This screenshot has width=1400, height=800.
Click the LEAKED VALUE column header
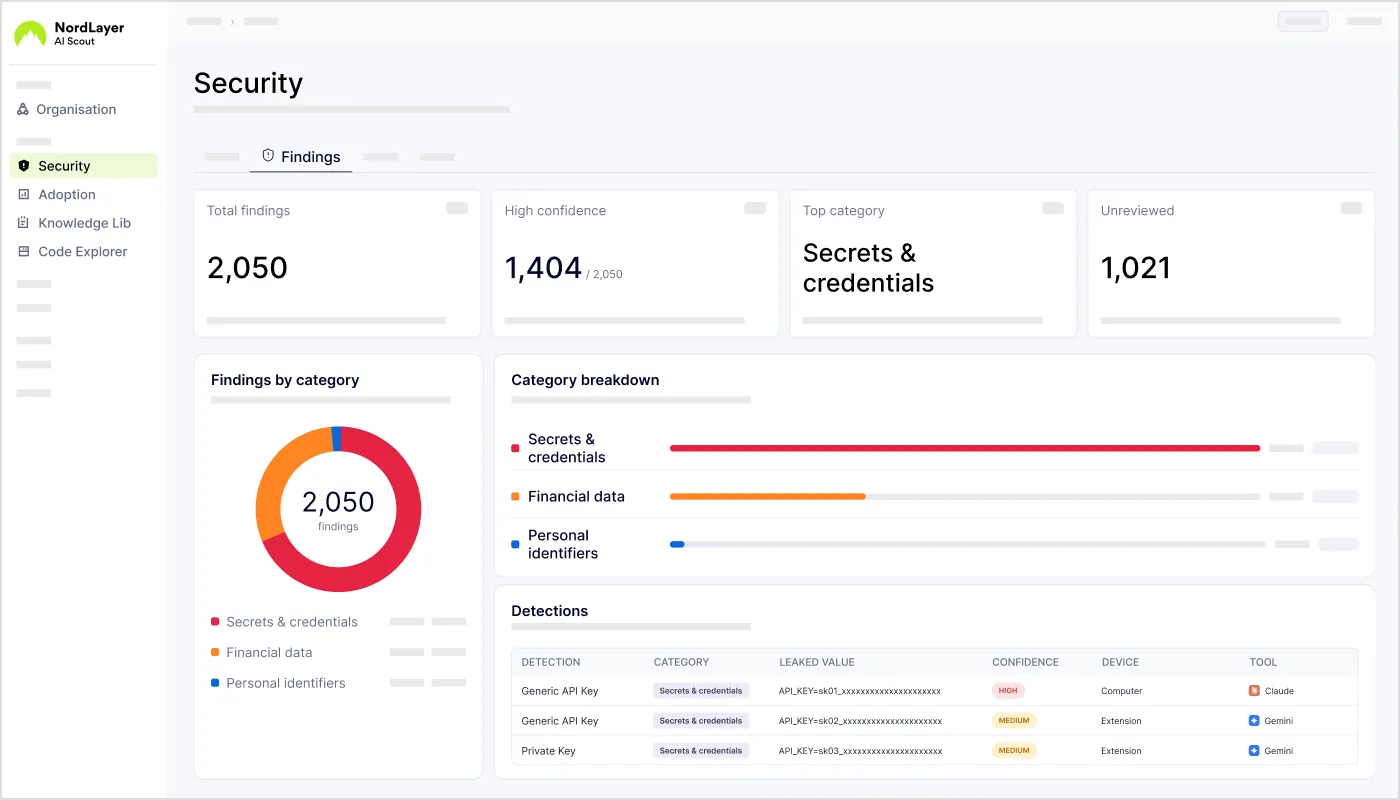(817, 662)
